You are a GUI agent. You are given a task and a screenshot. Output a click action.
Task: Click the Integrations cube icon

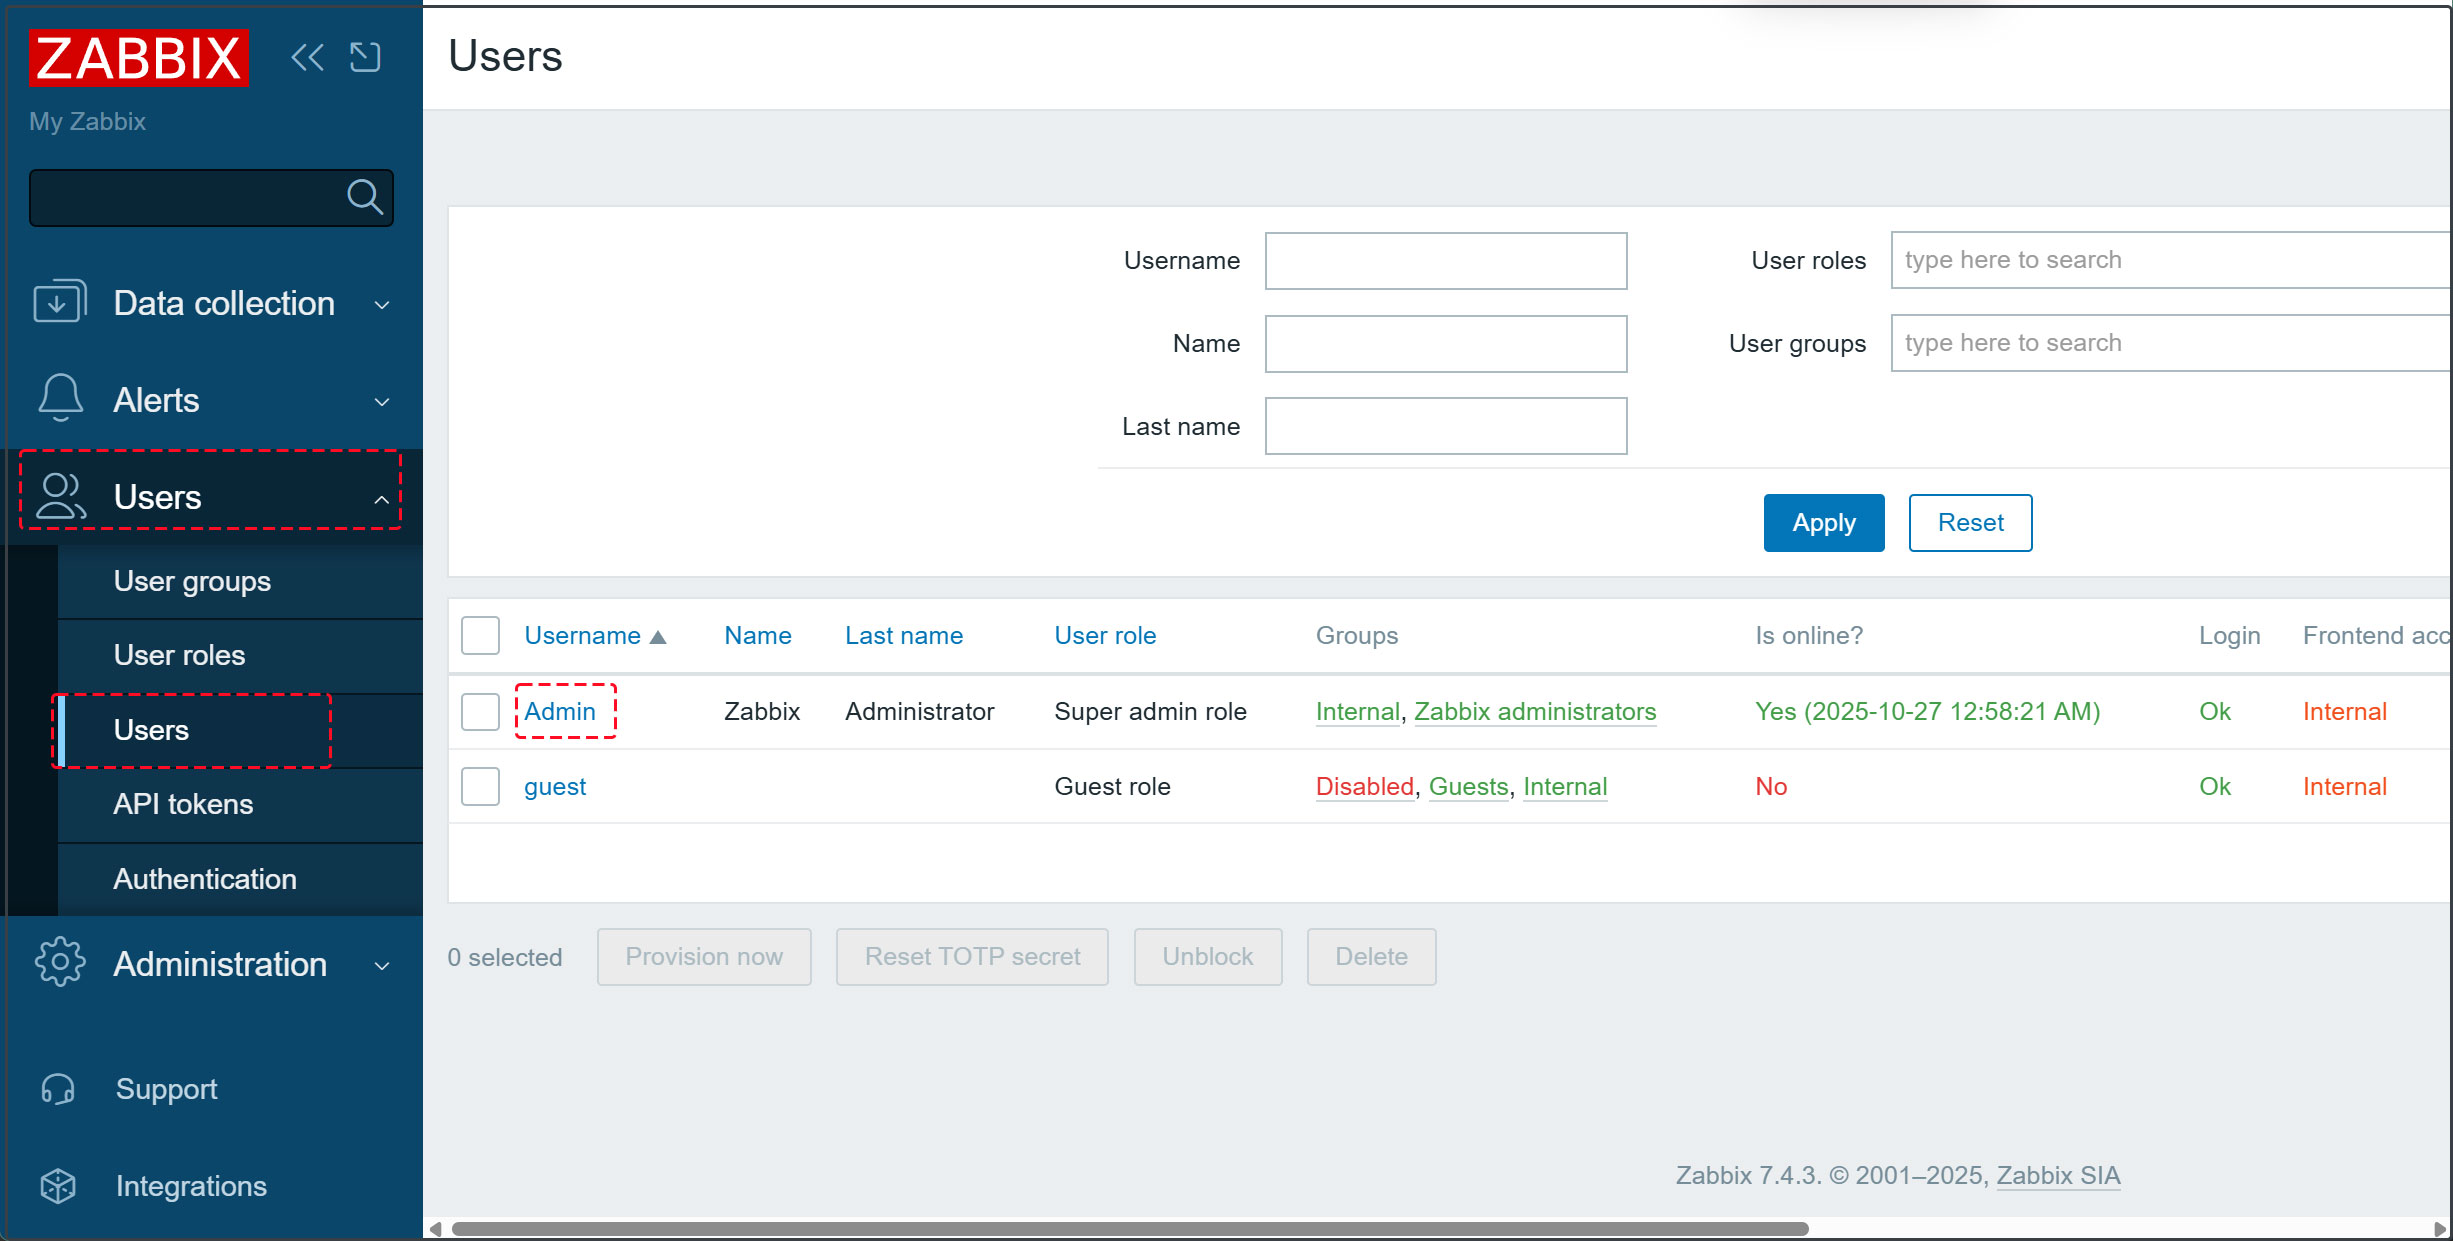coord(58,1185)
